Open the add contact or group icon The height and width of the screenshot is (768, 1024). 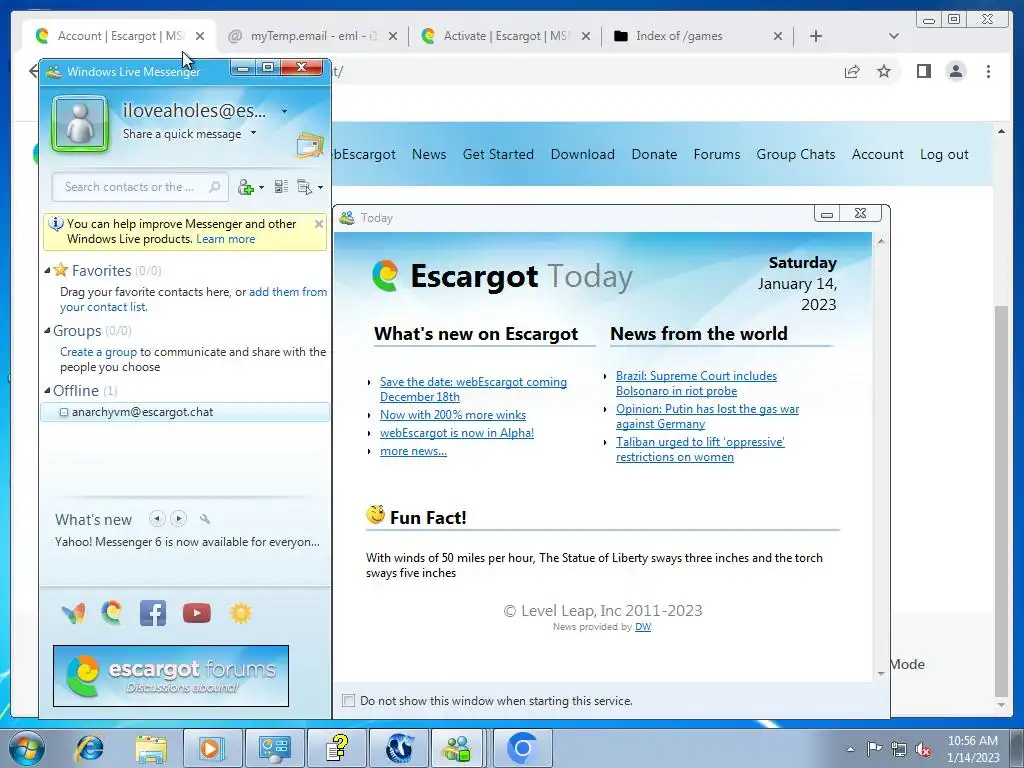coord(250,187)
